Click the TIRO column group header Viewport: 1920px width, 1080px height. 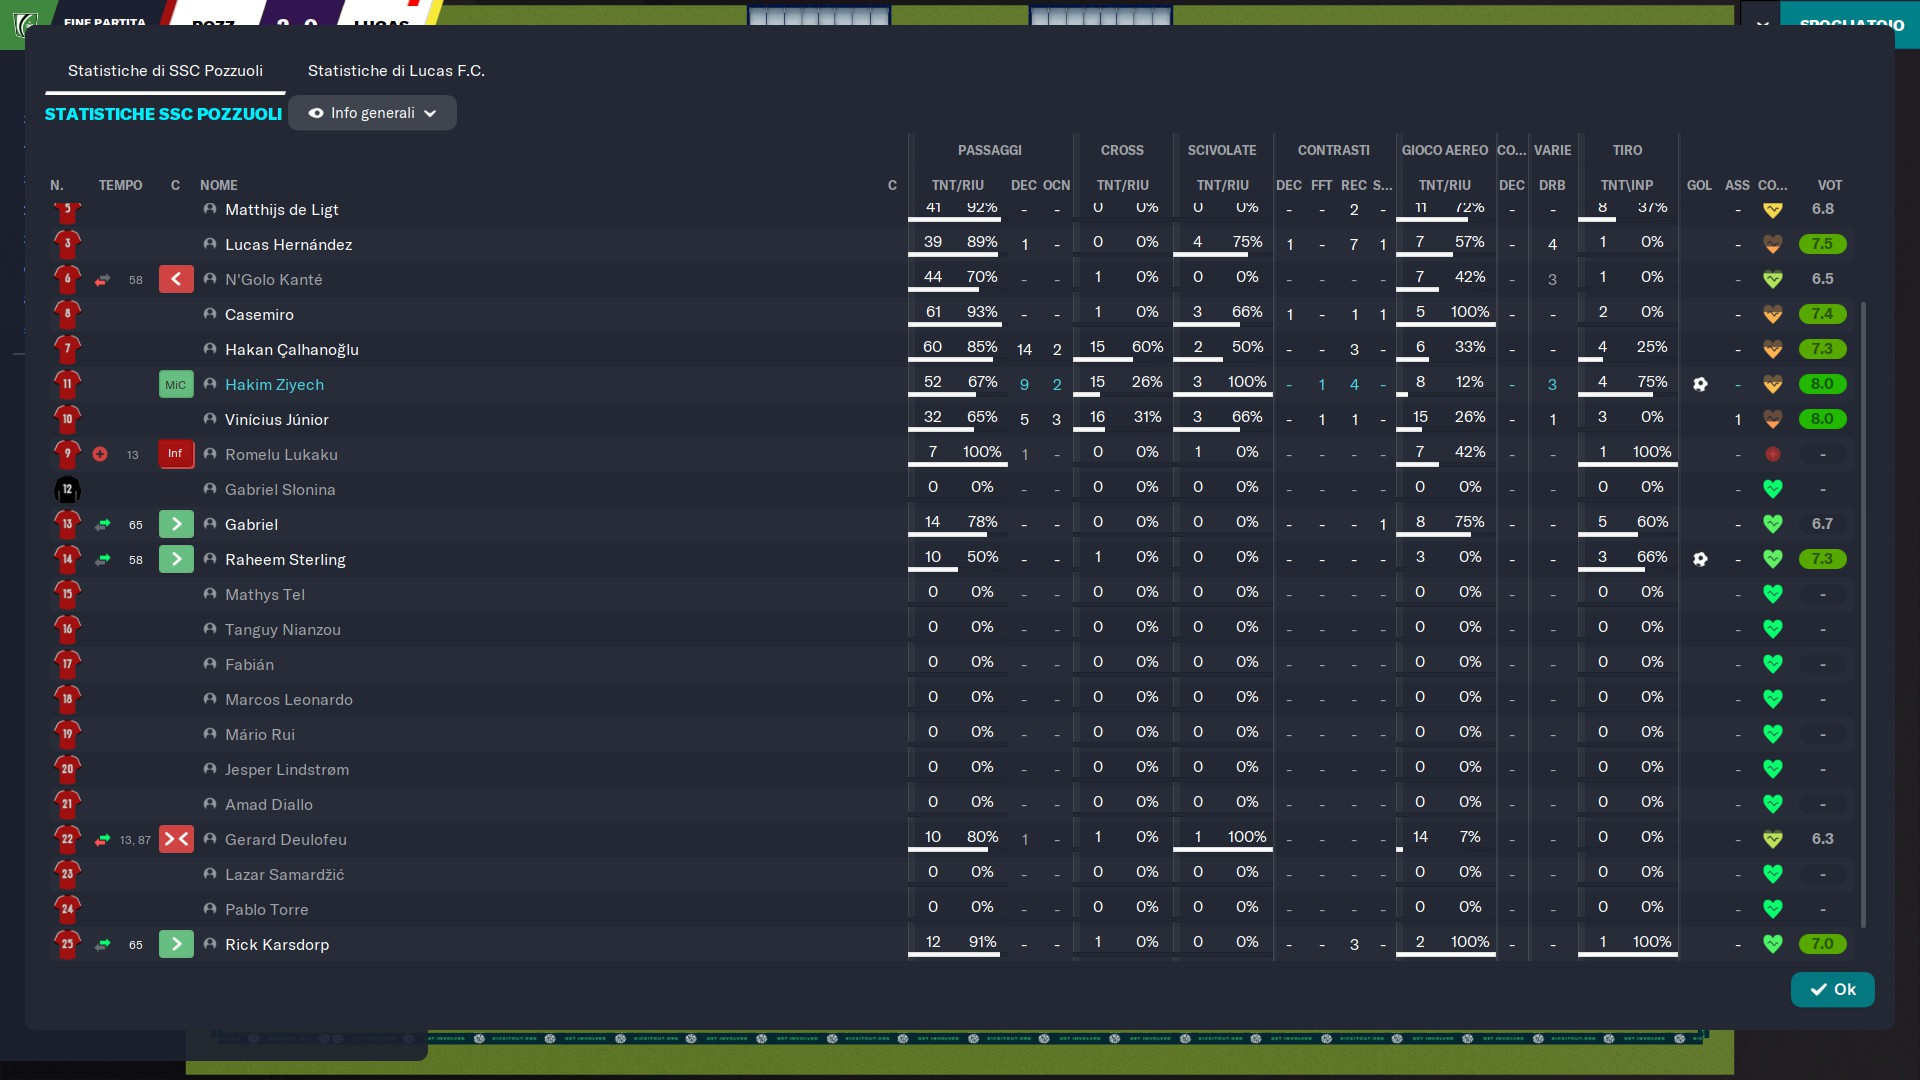point(1627,150)
